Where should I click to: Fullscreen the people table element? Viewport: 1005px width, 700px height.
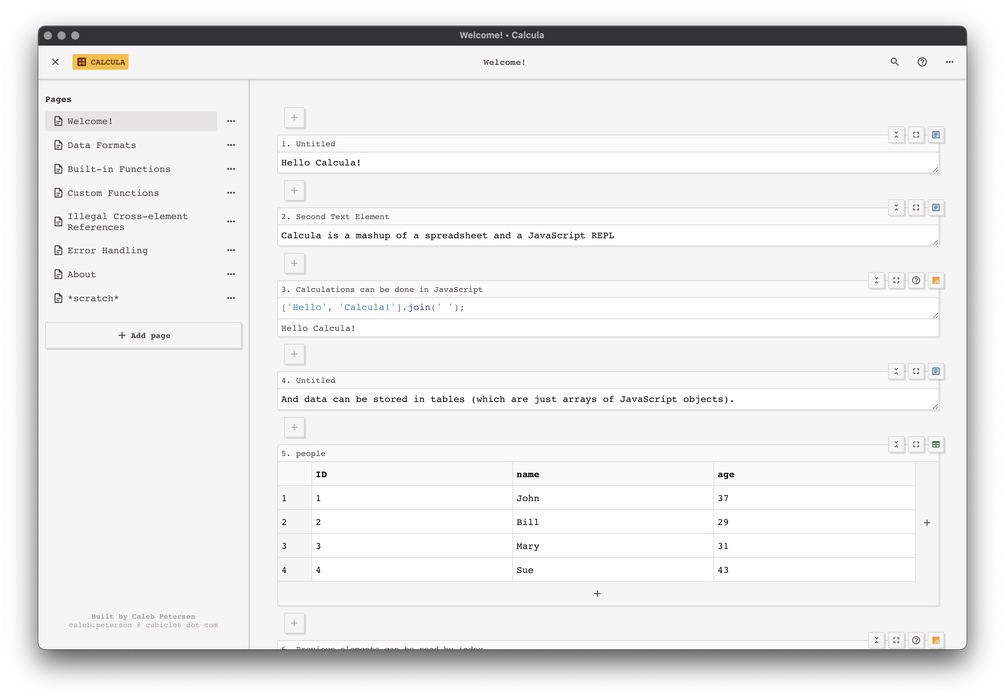[916, 444]
